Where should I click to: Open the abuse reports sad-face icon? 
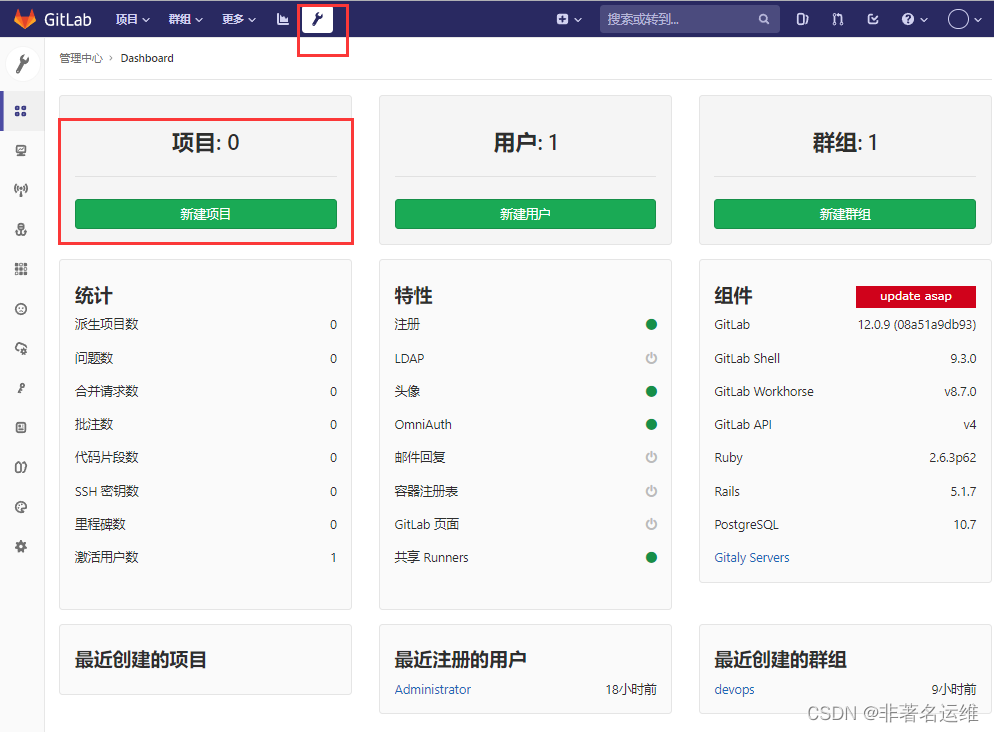pyautogui.click(x=21, y=309)
